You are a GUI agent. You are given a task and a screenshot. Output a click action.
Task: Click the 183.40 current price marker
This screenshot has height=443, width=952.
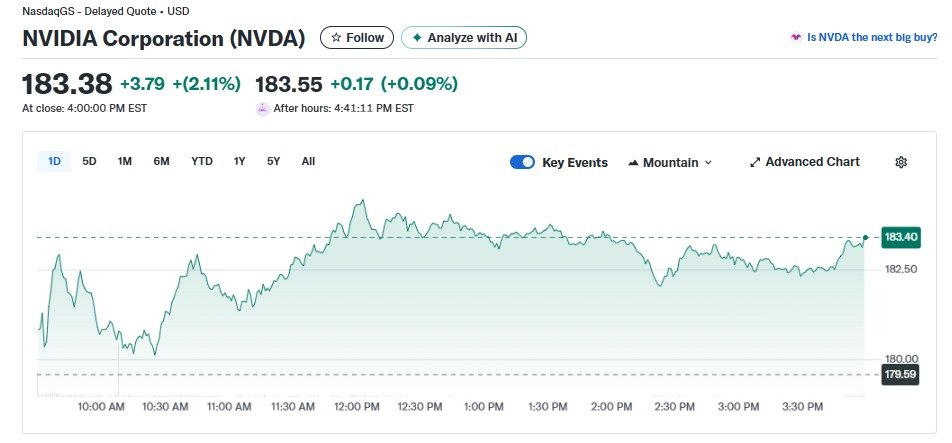[900, 237]
